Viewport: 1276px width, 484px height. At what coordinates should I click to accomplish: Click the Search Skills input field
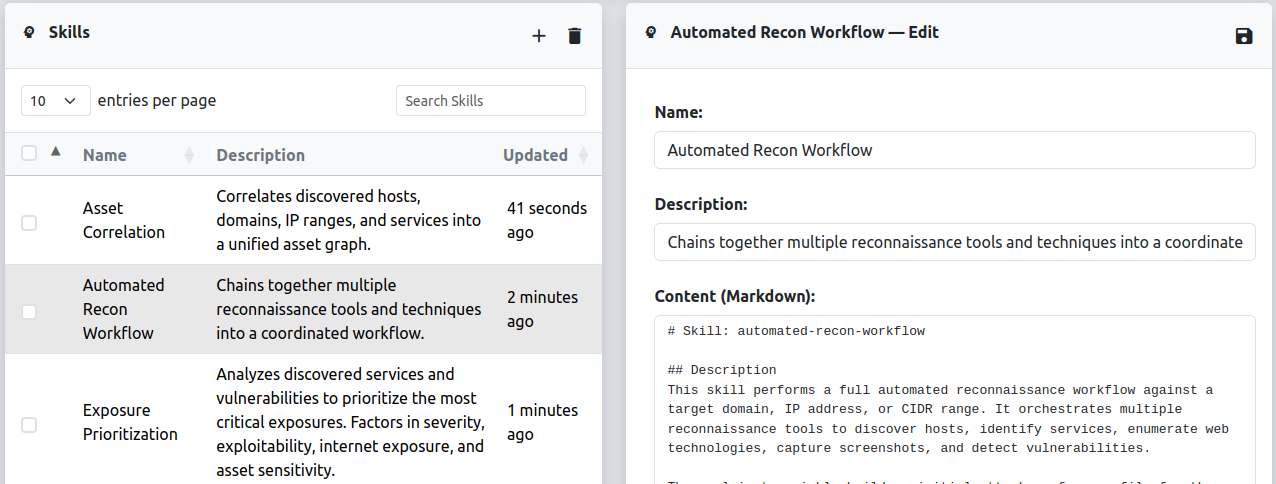coord(490,101)
